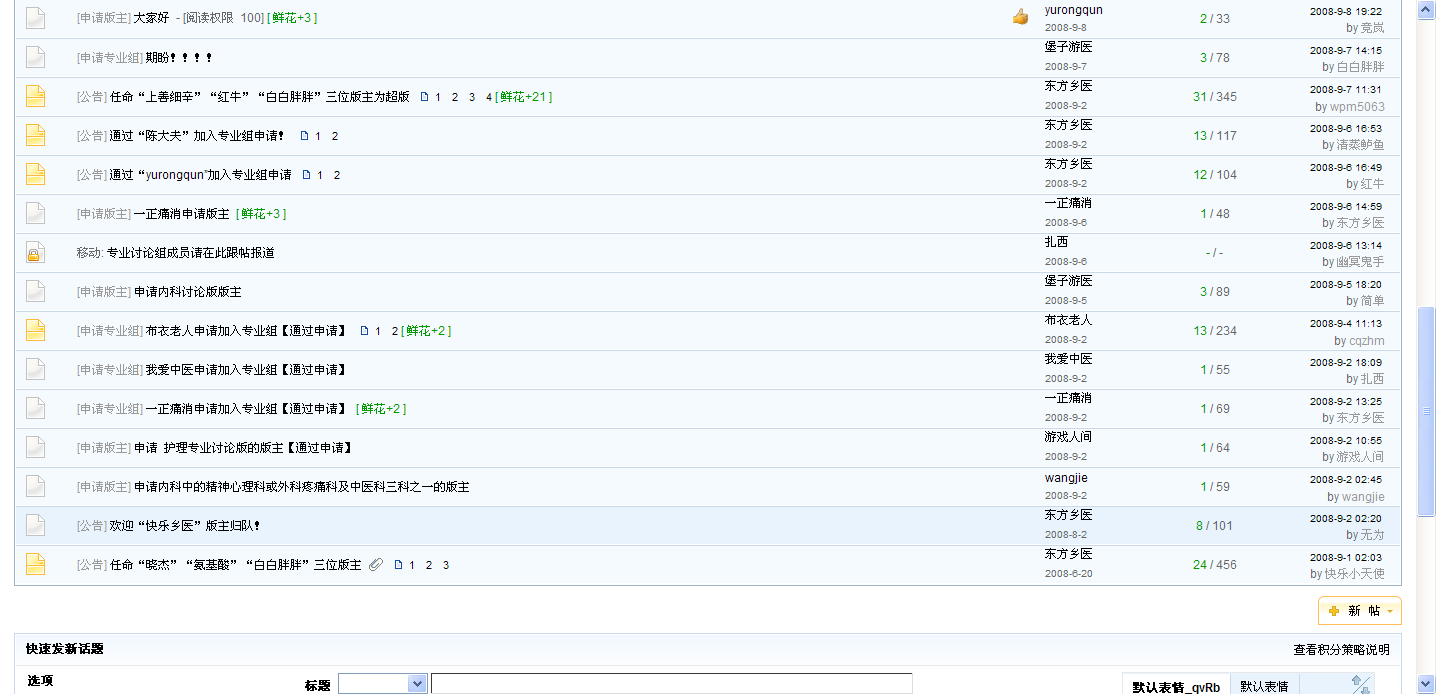The image size is (1436, 694).
Task: Go to page 4 of the 上善细辛 announcement
Action: coord(489,97)
